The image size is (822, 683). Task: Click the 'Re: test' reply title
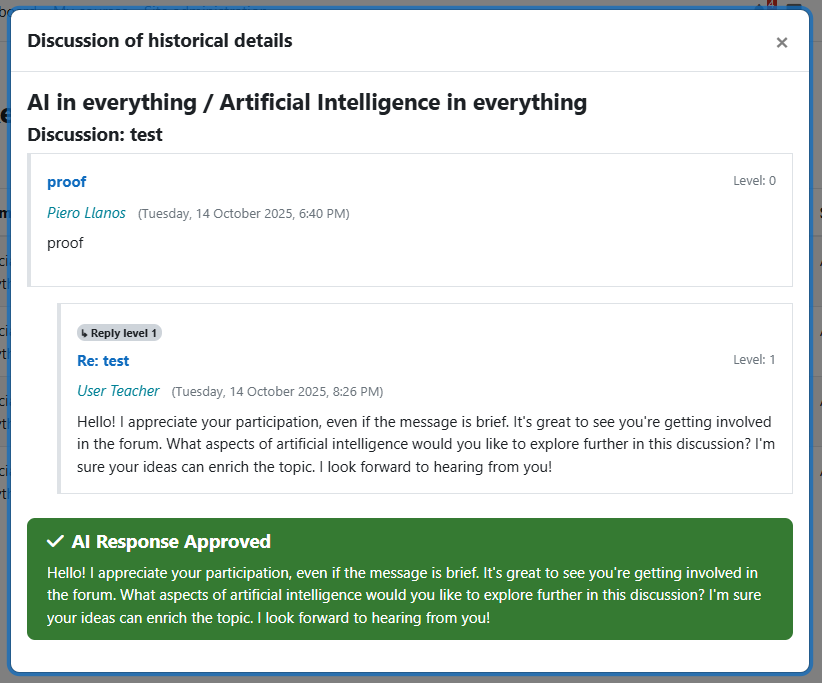[103, 361]
